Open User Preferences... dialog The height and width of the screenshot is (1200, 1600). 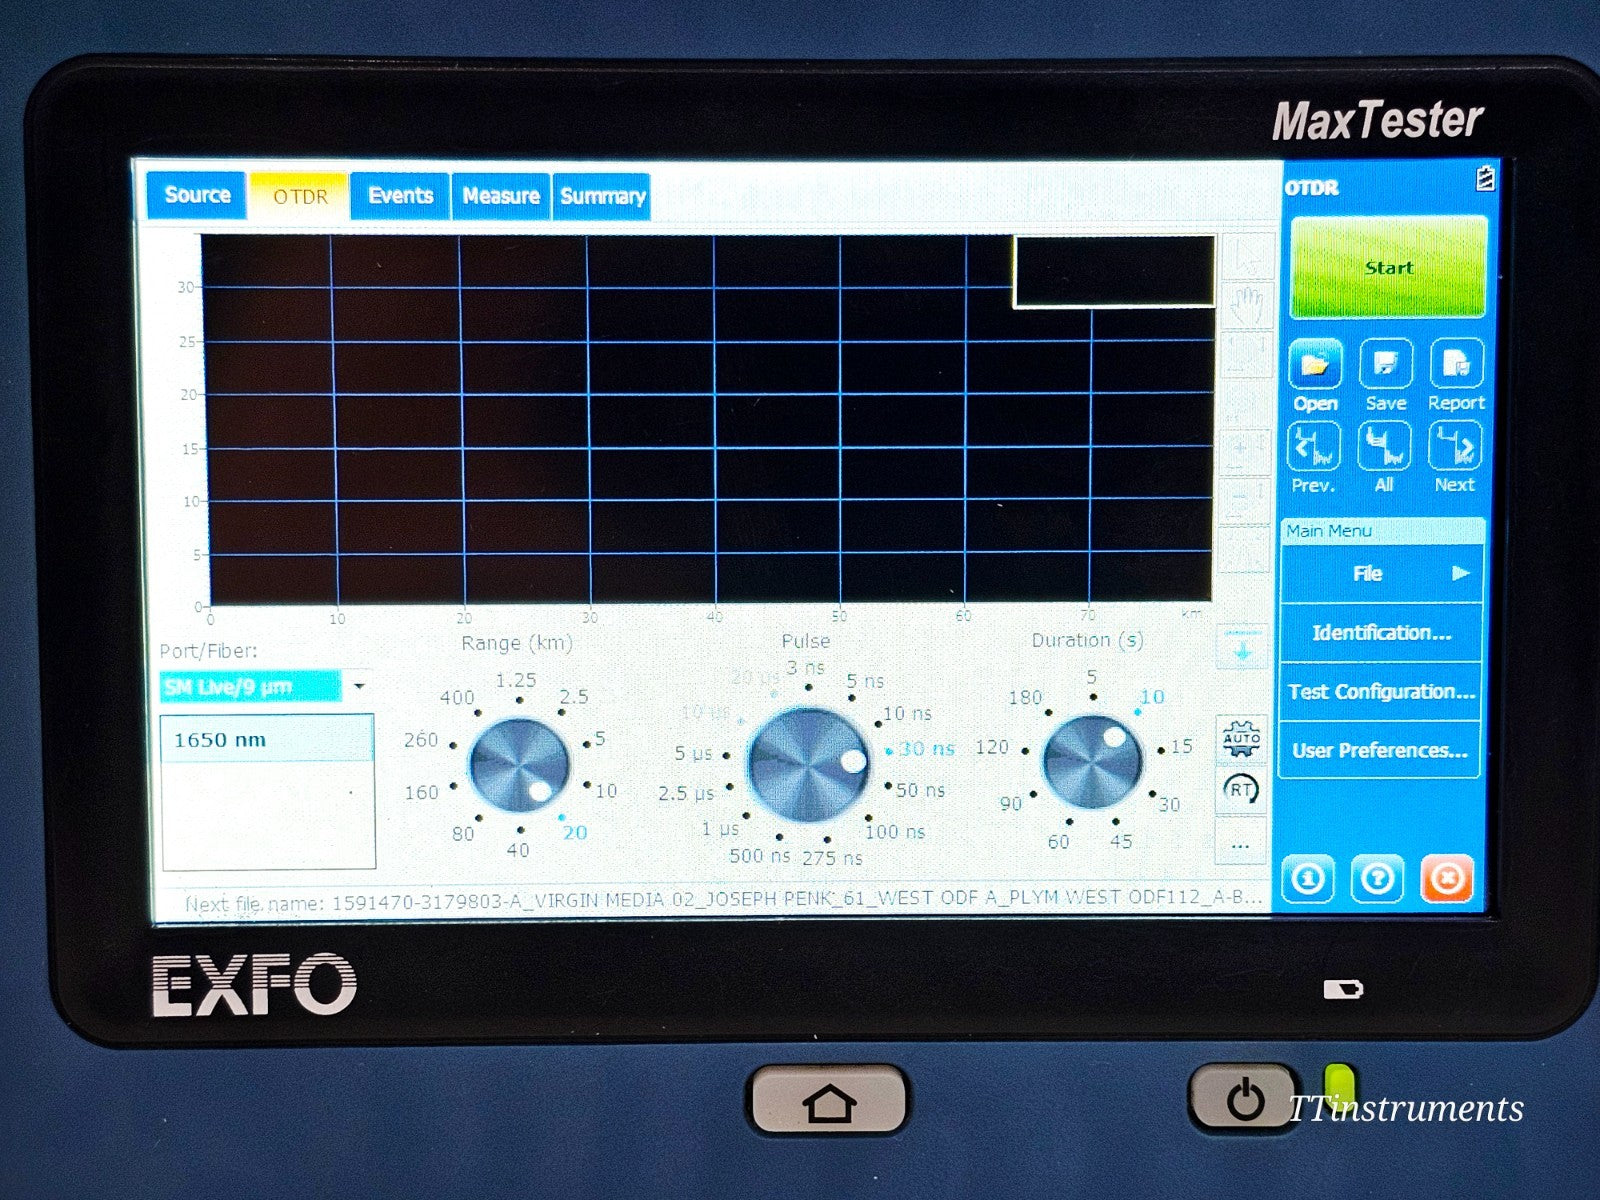click(x=1381, y=750)
